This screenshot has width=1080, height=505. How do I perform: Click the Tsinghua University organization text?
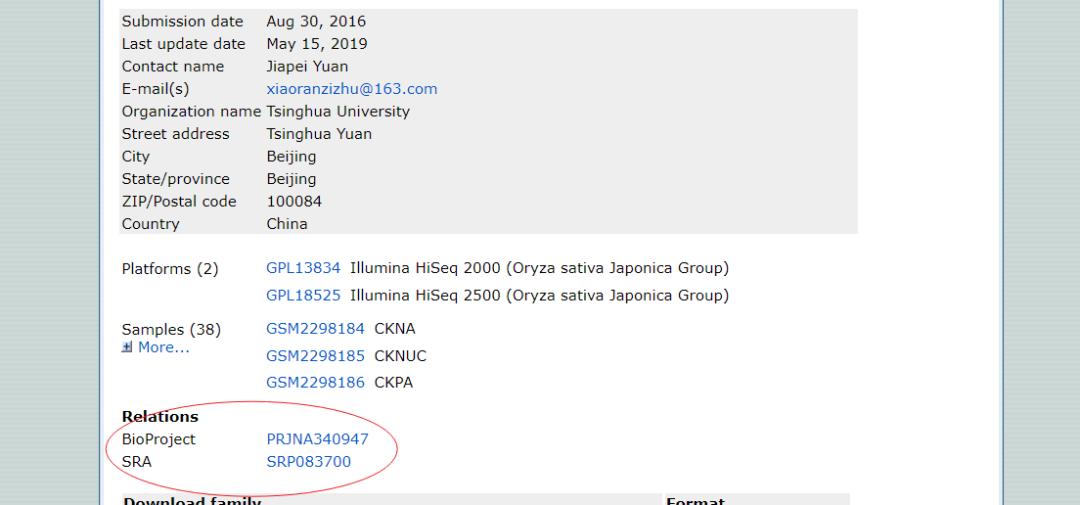338,111
